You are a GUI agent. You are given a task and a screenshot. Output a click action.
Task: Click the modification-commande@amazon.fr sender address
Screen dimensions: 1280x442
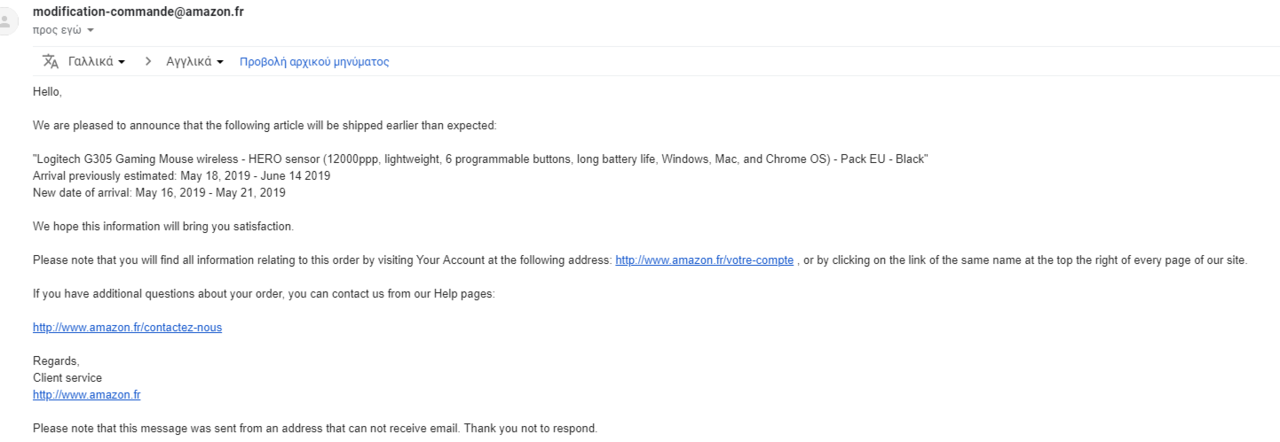tap(138, 12)
